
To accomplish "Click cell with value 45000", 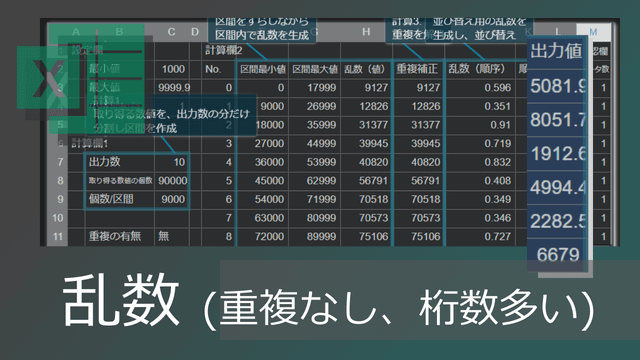I will 262,181.
